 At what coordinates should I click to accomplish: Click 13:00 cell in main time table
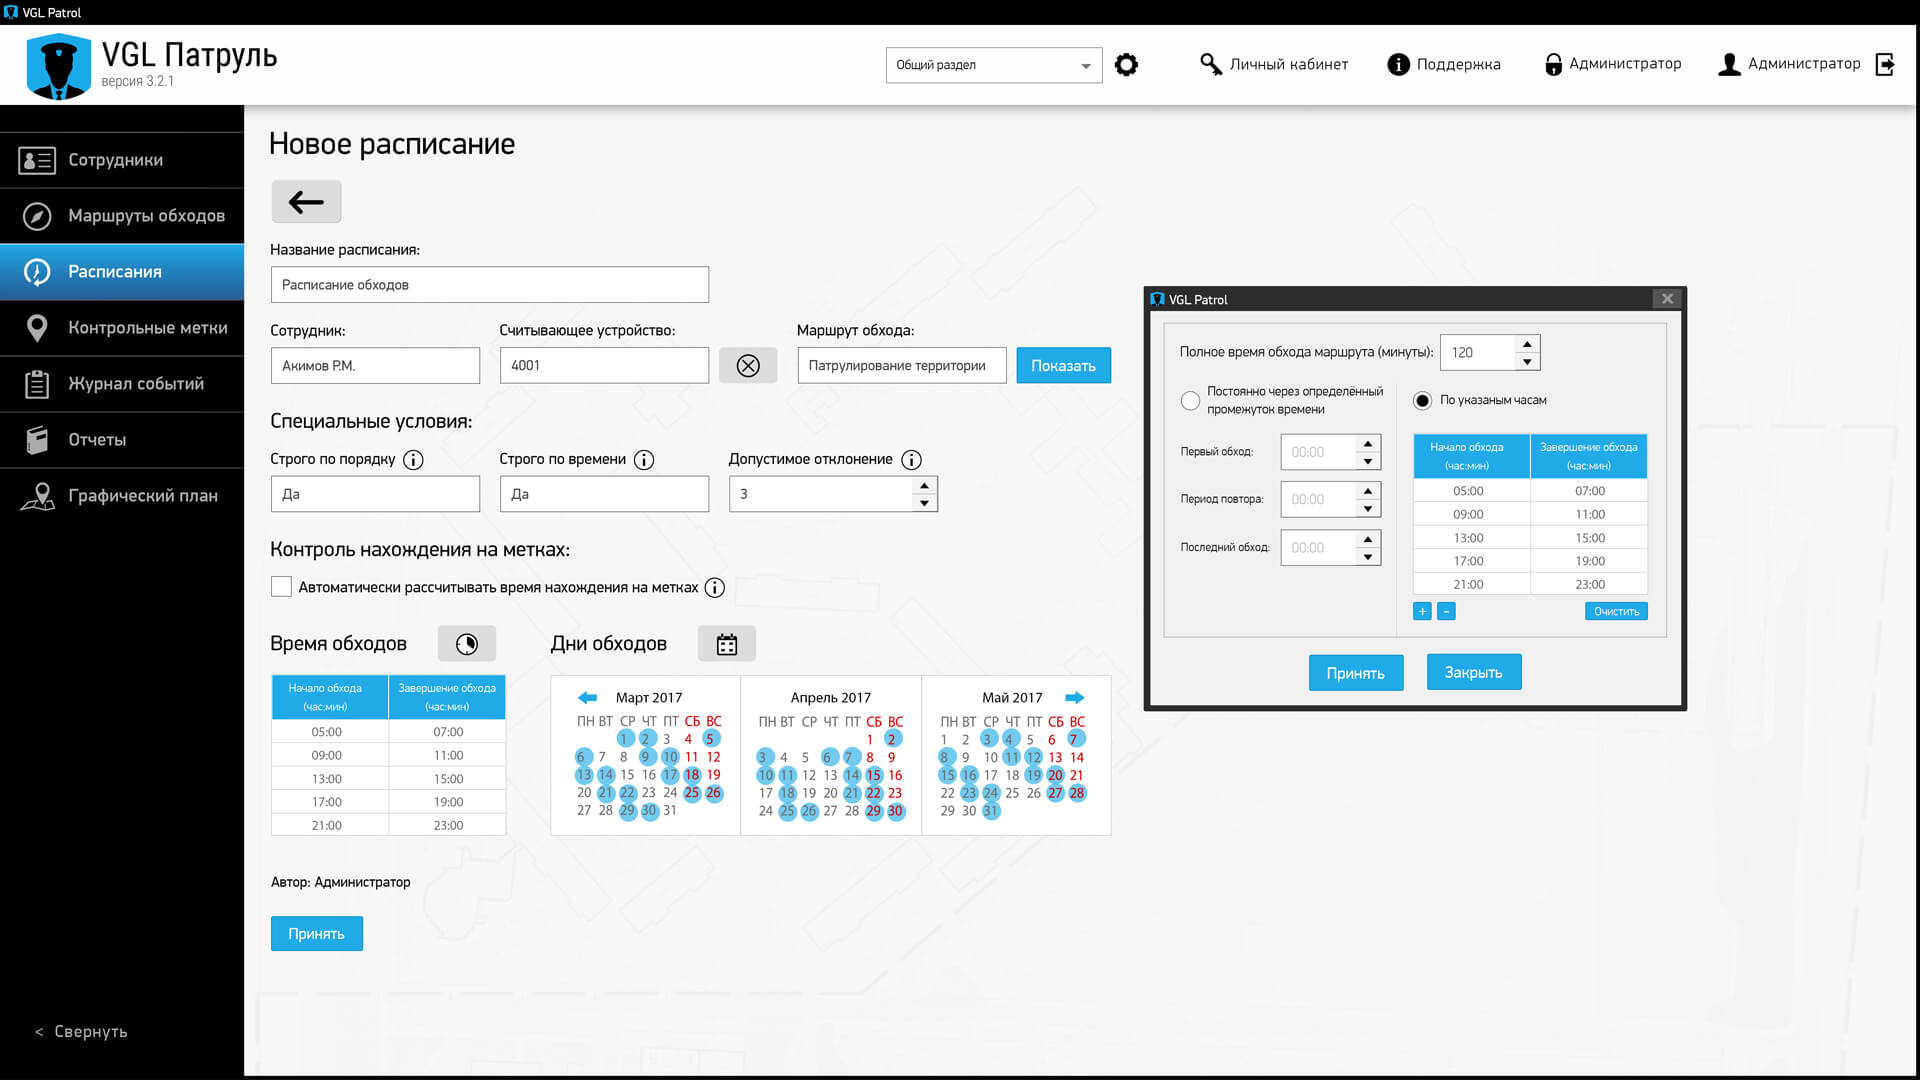[327, 779]
